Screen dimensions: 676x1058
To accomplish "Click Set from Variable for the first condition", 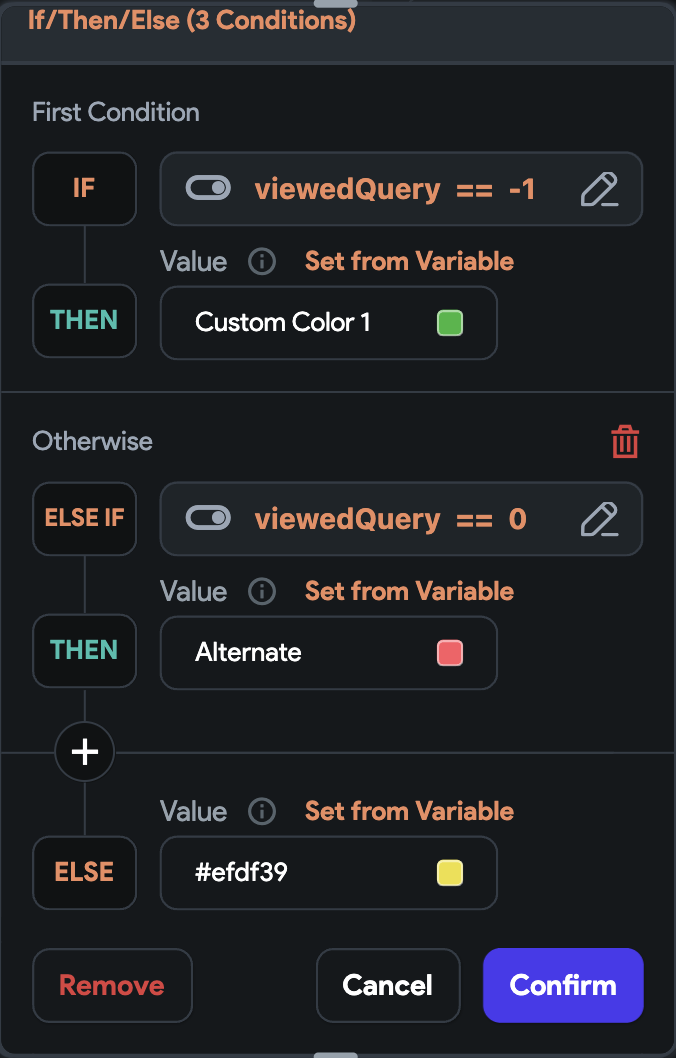I will click(408, 261).
